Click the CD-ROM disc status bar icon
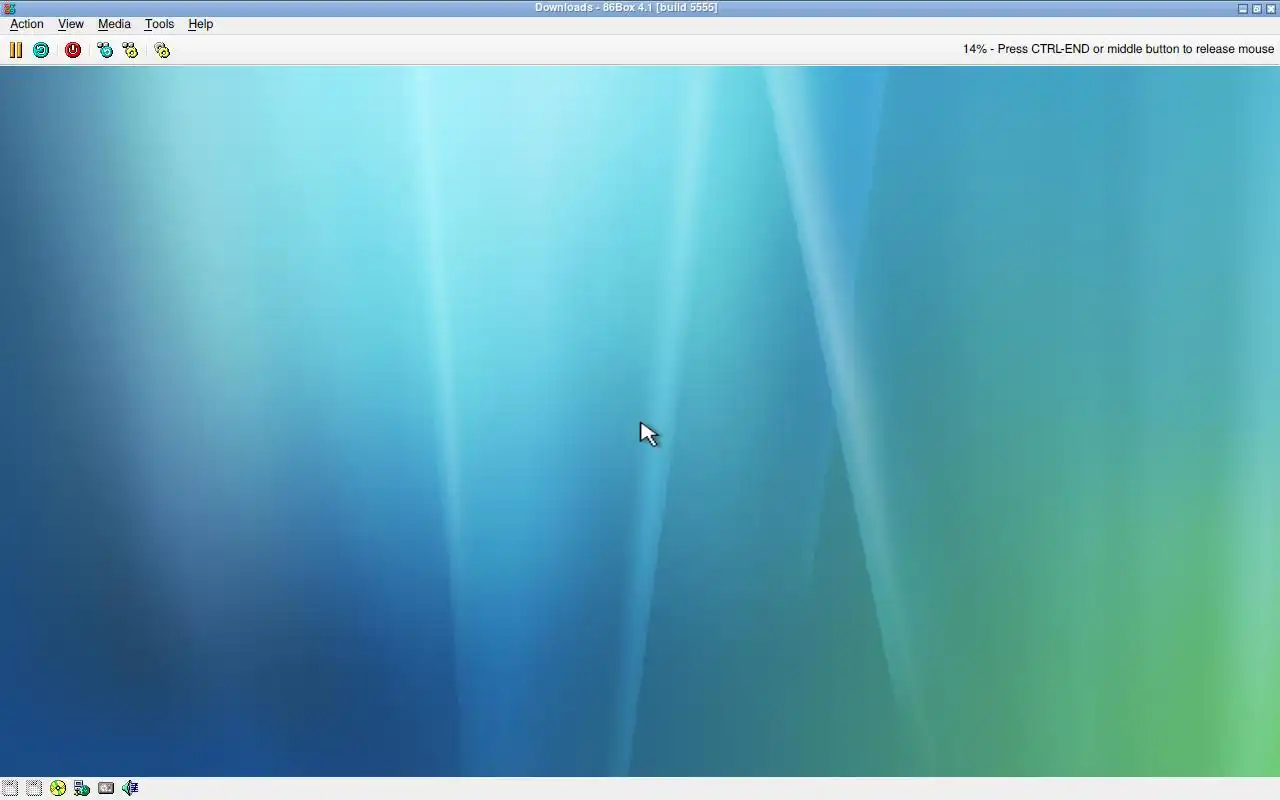Image resolution: width=1280 pixels, height=800 pixels. [x=58, y=788]
